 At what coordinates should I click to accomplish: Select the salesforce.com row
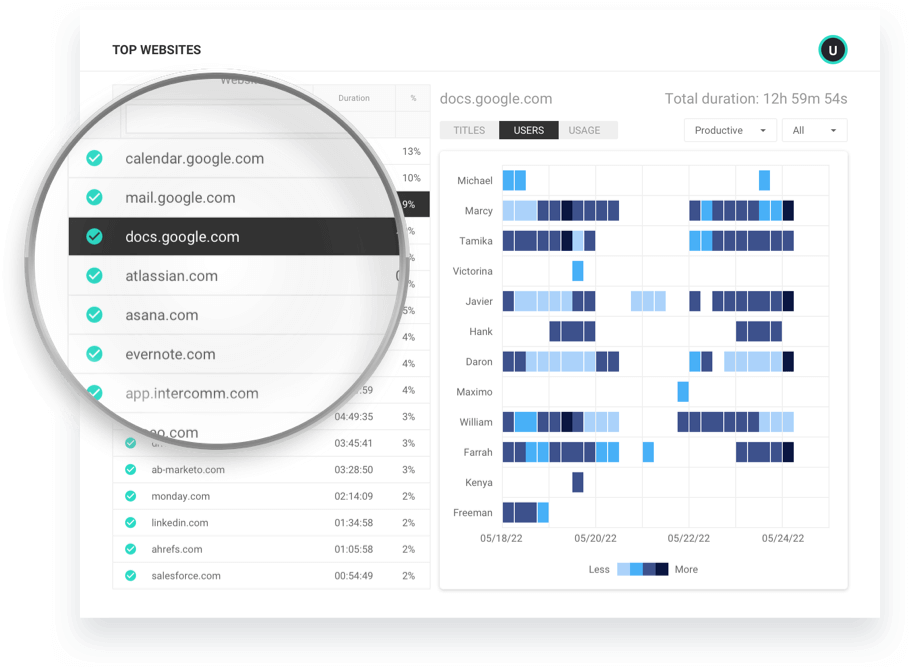[x=271, y=576]
